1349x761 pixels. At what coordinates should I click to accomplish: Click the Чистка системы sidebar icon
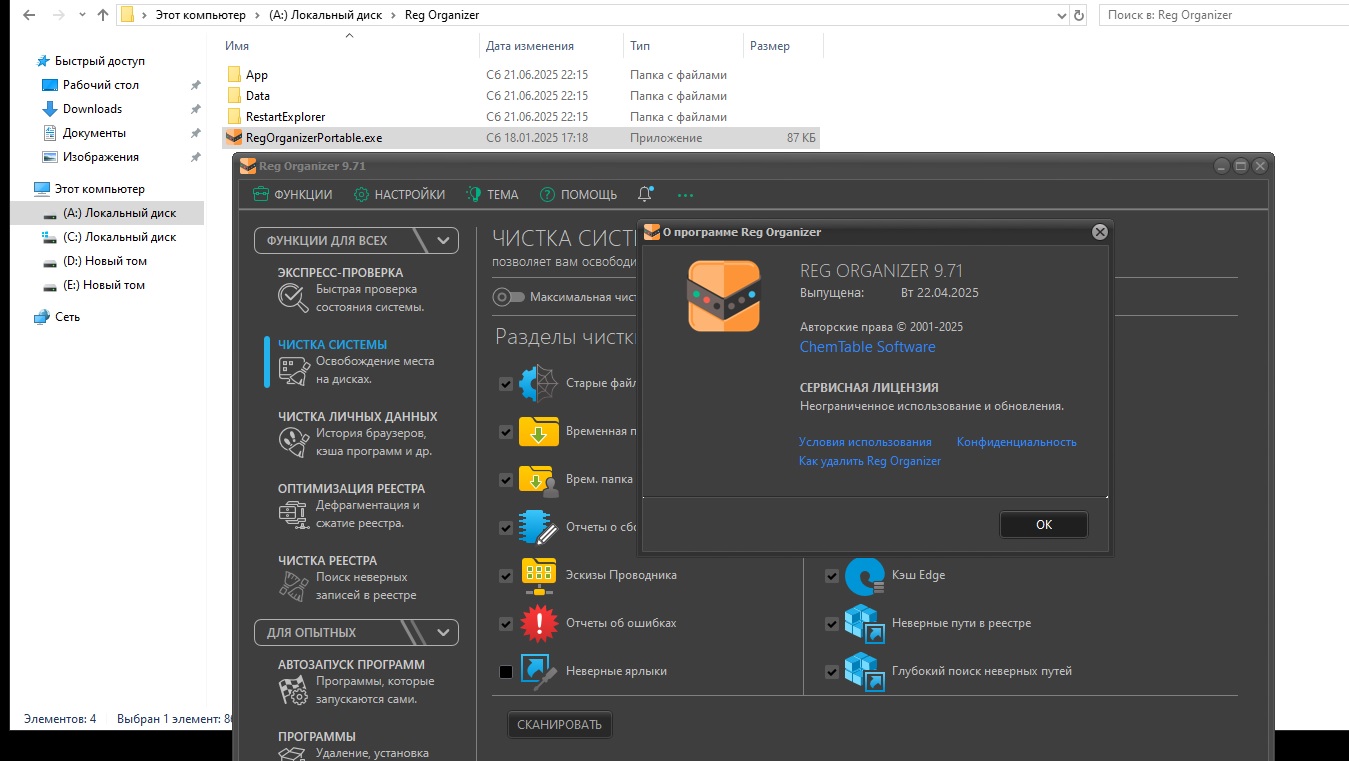click(x=293, y=370)
